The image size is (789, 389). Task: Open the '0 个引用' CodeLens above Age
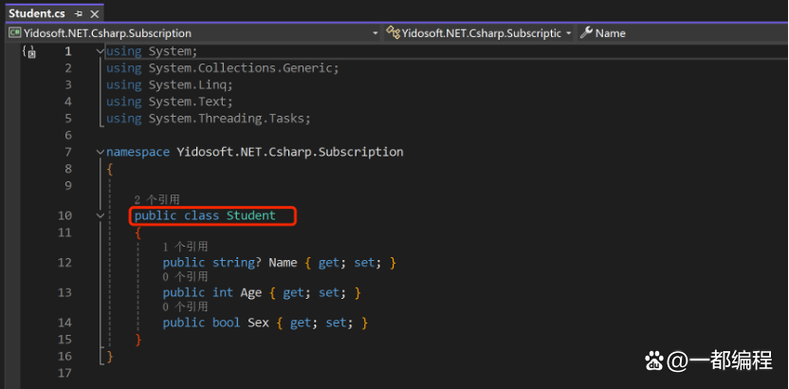(x=185, y=277)
